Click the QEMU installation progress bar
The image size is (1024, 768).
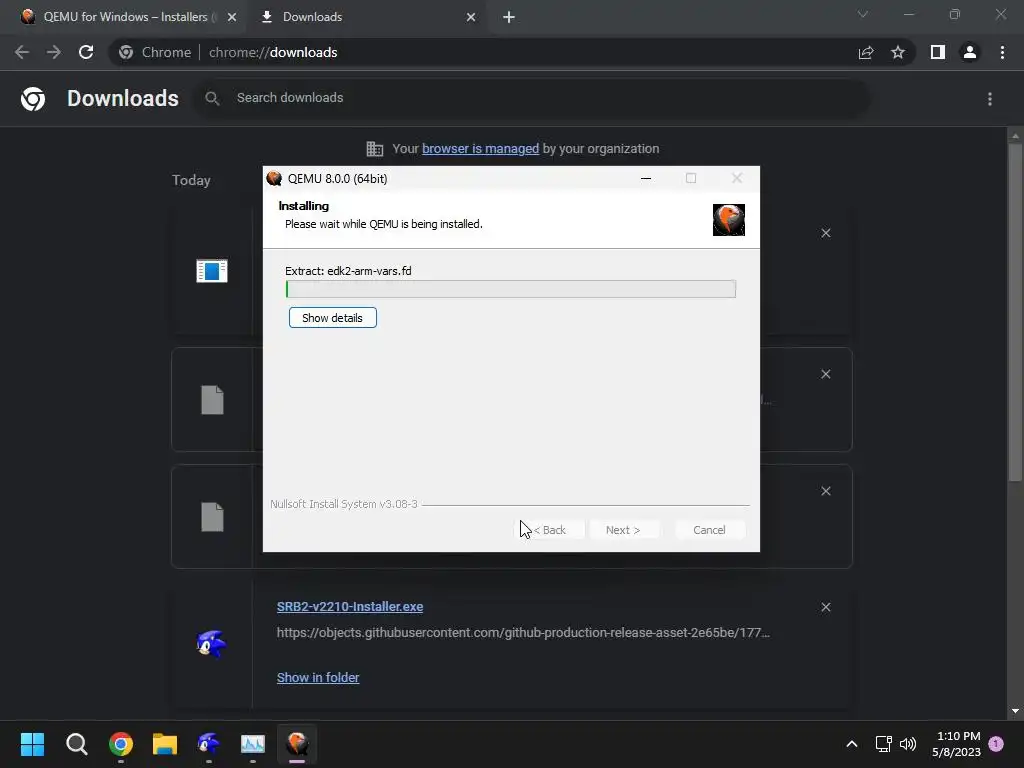point(511,289)
